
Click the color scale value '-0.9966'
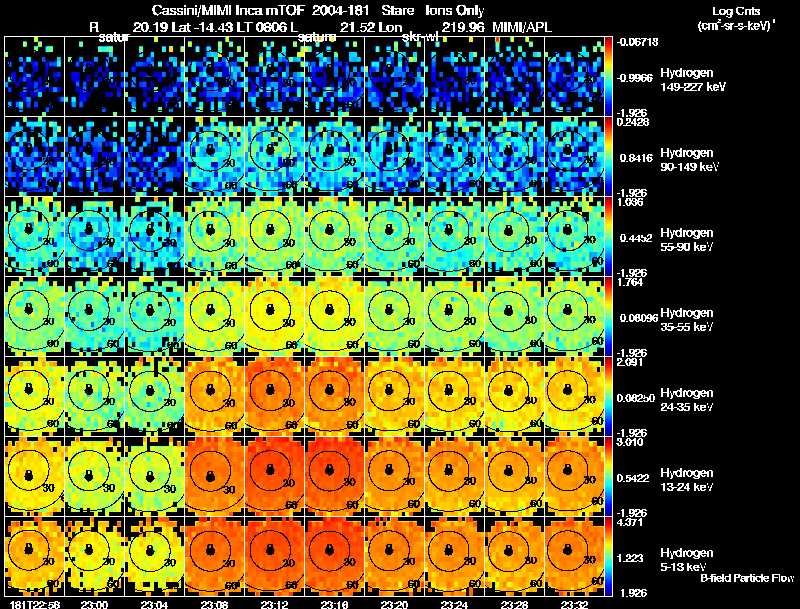coord(635,78)
